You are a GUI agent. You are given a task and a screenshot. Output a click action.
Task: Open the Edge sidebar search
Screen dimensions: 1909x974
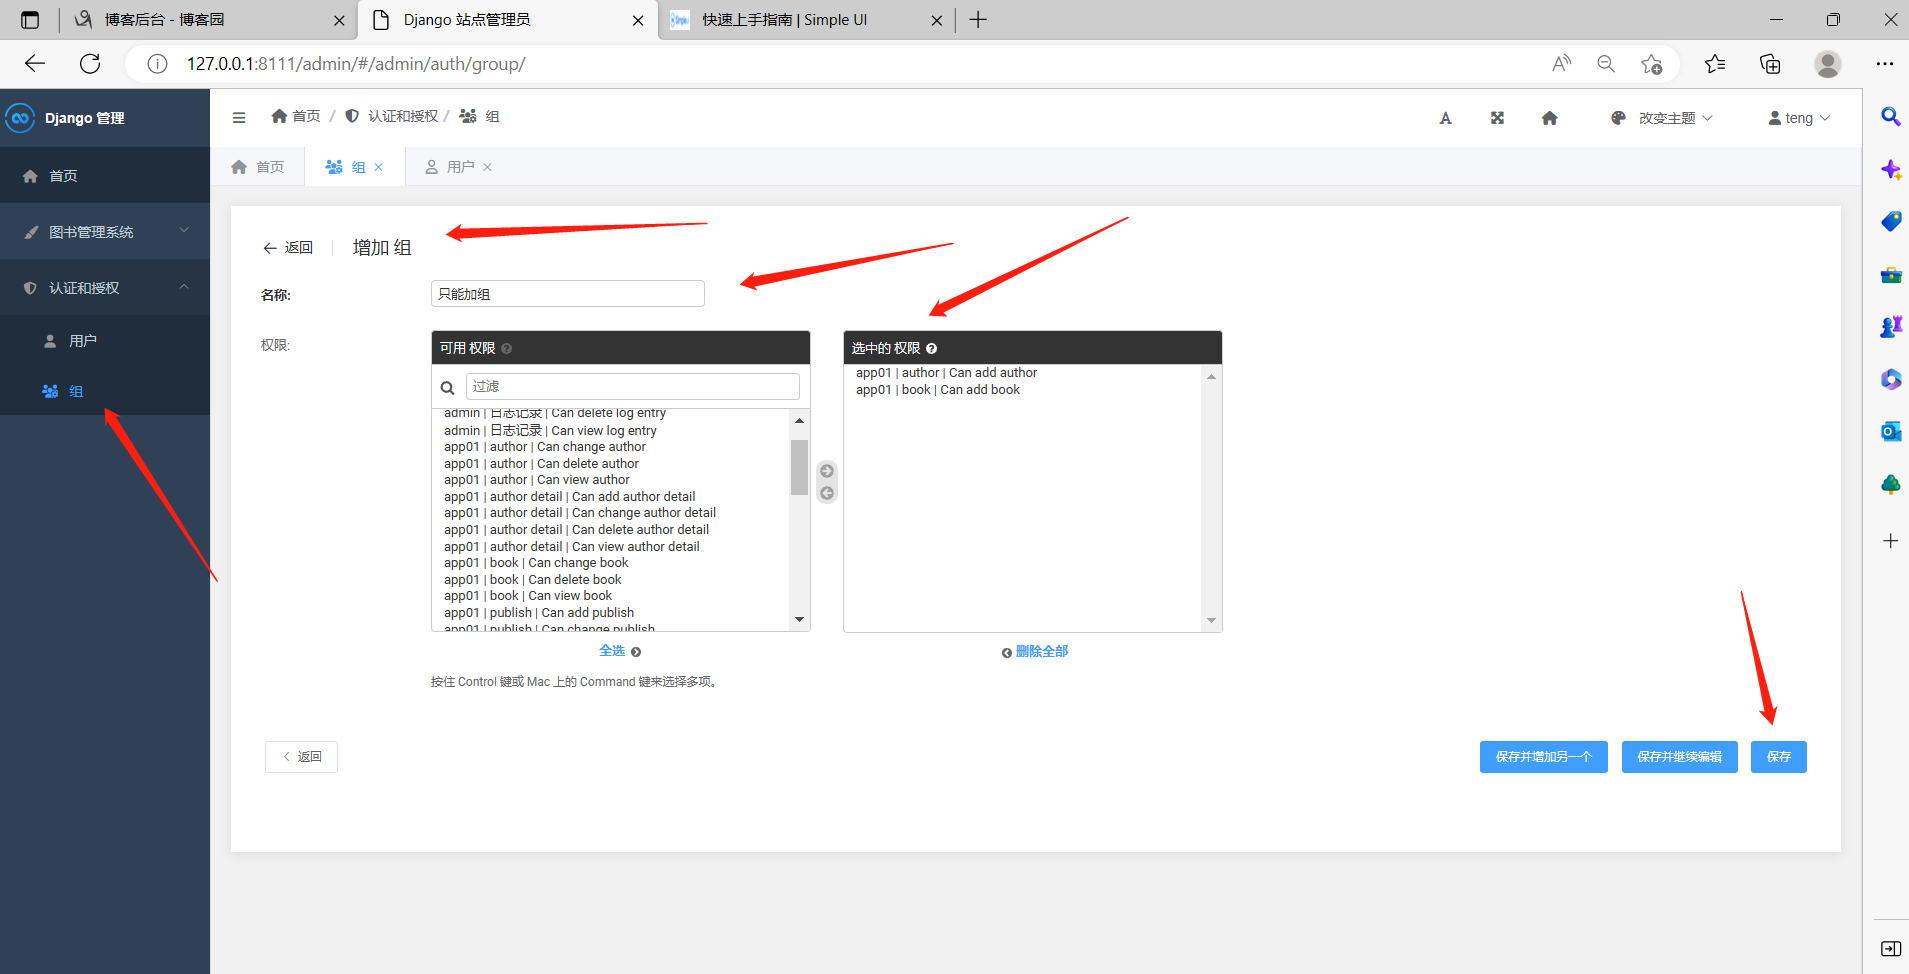pos(1890,116)
